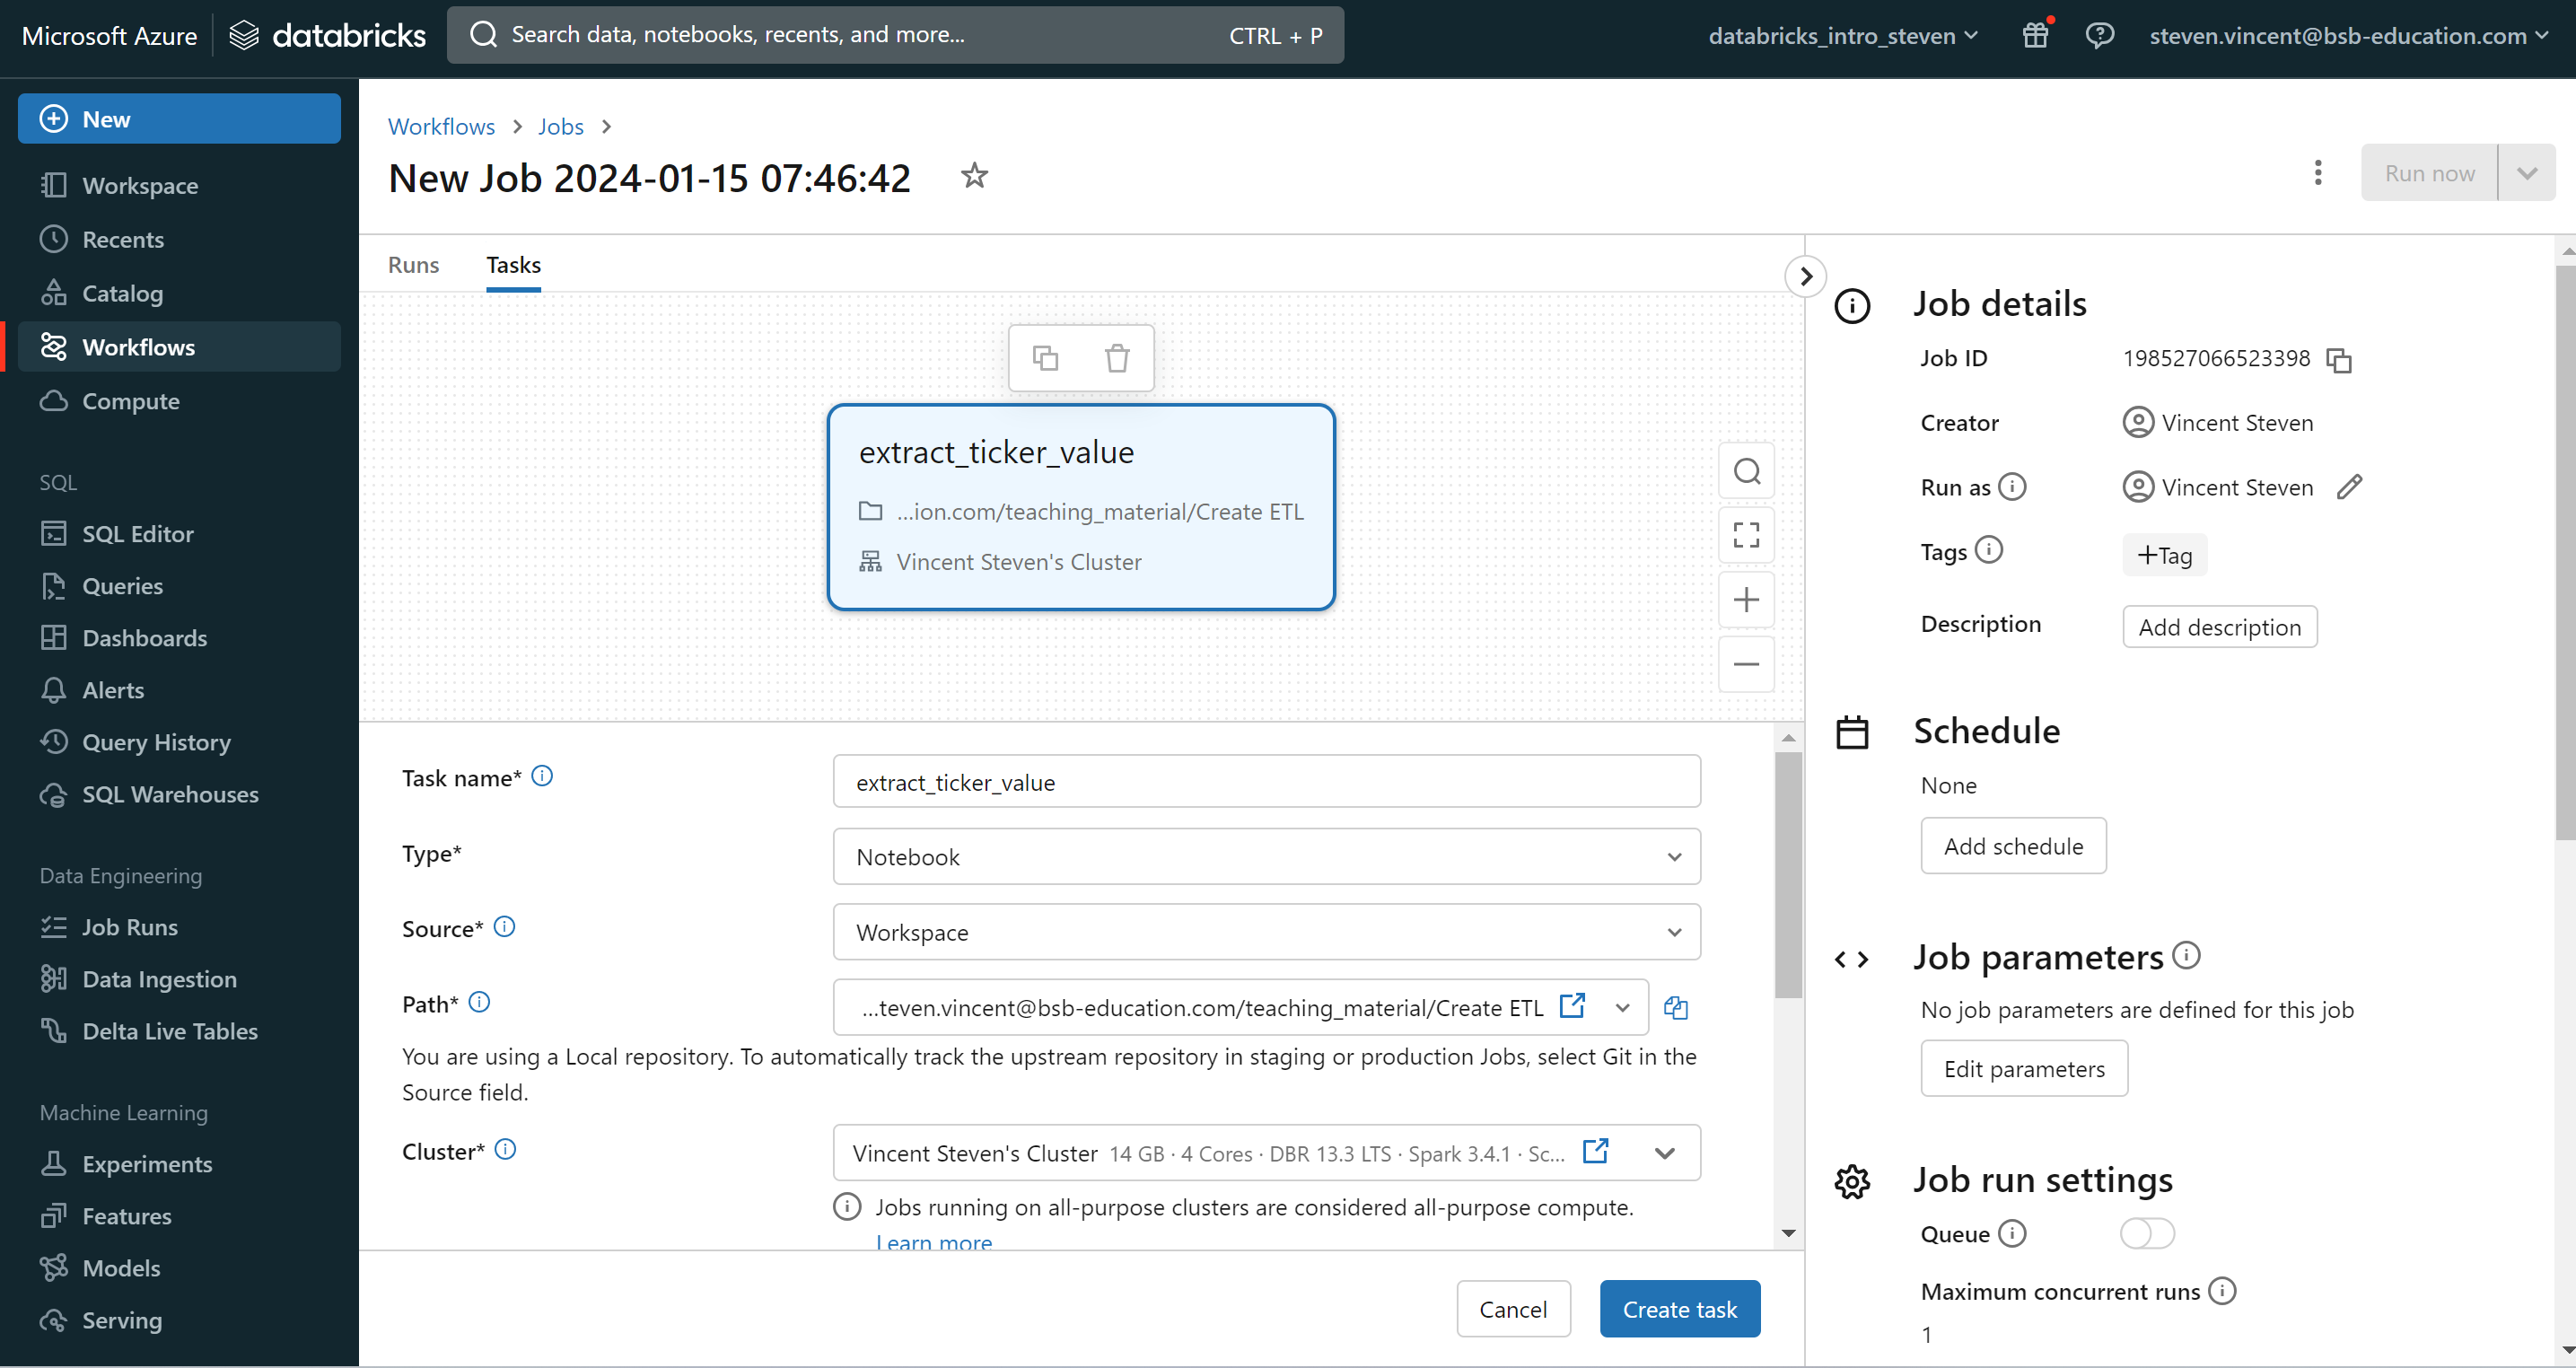Screen dimensions: 2576x1368
Task: Follow the Jobs breadcrumb link
Action: 560,126
